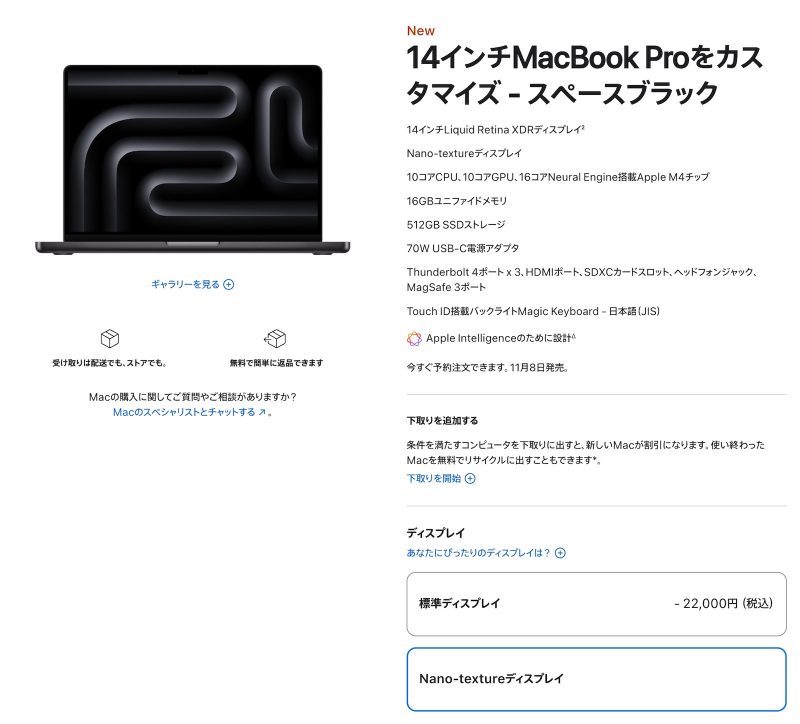Click the Apple Intelligenceのために設計 text
Image resolution: width=800 pixels, height=724 pixels.
coord(500,338)
